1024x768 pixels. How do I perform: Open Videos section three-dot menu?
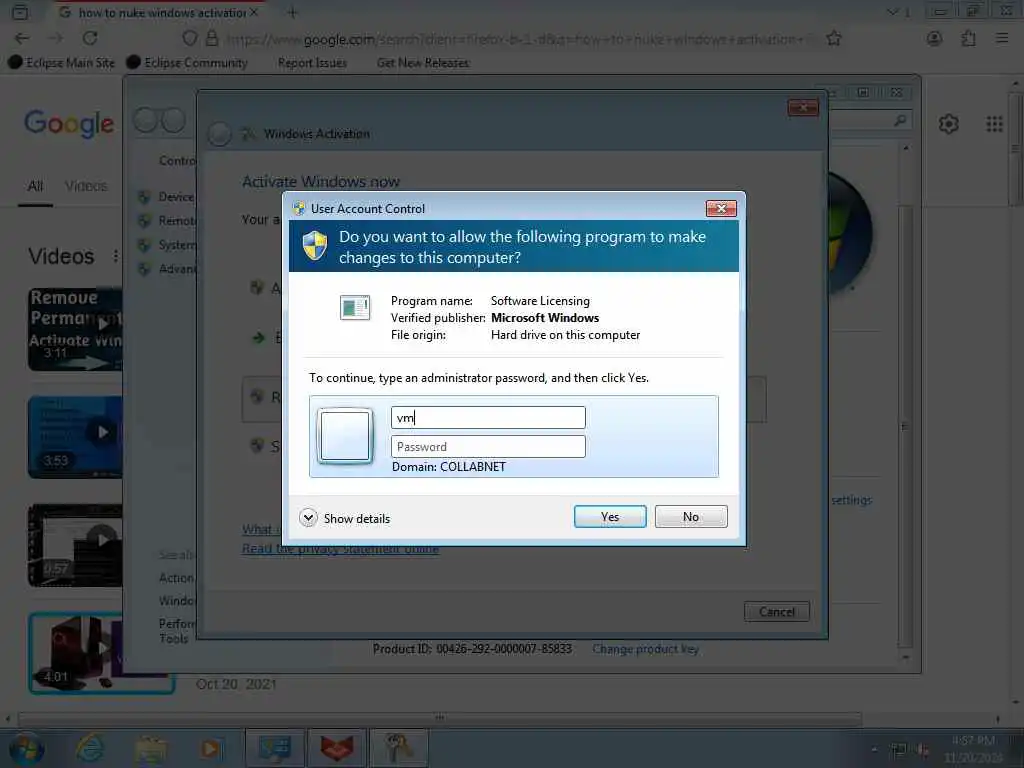pyautogui.click(x=116, y=256)
